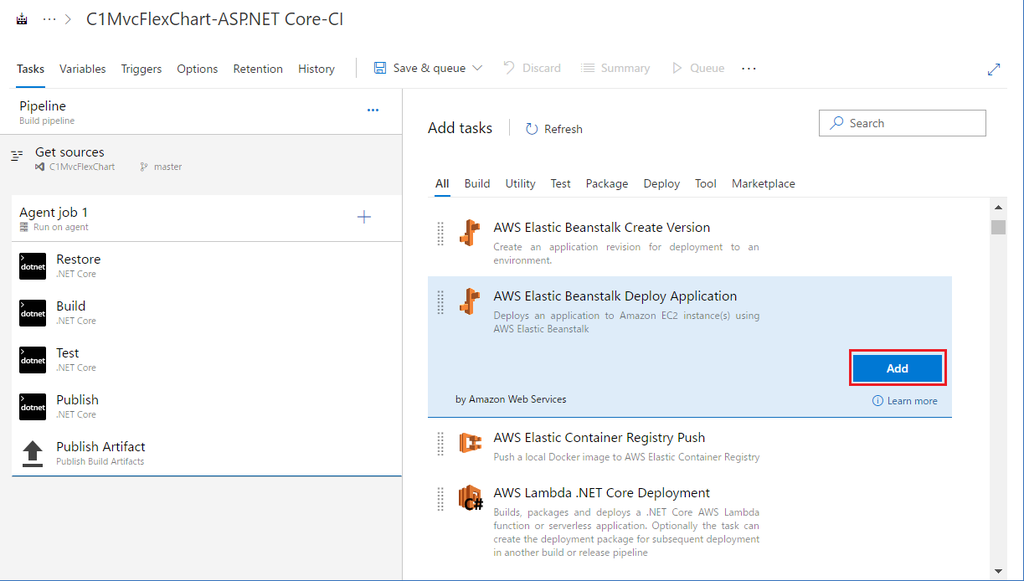Click the Get sources list icon

17,155
